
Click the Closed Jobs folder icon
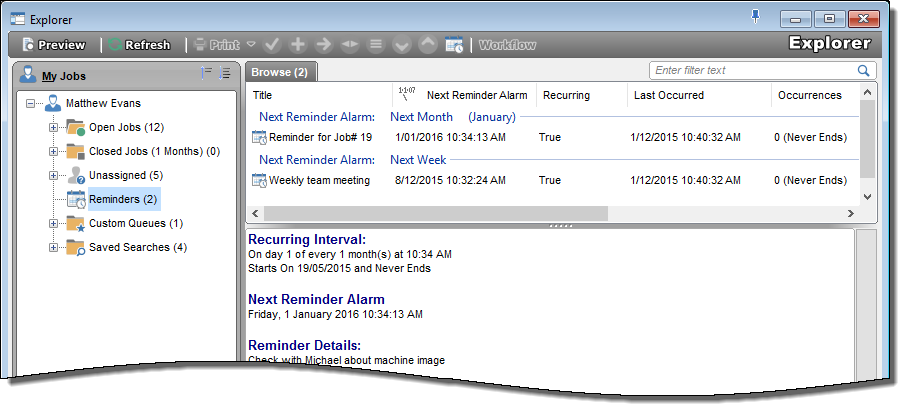[x=76, y=151]
